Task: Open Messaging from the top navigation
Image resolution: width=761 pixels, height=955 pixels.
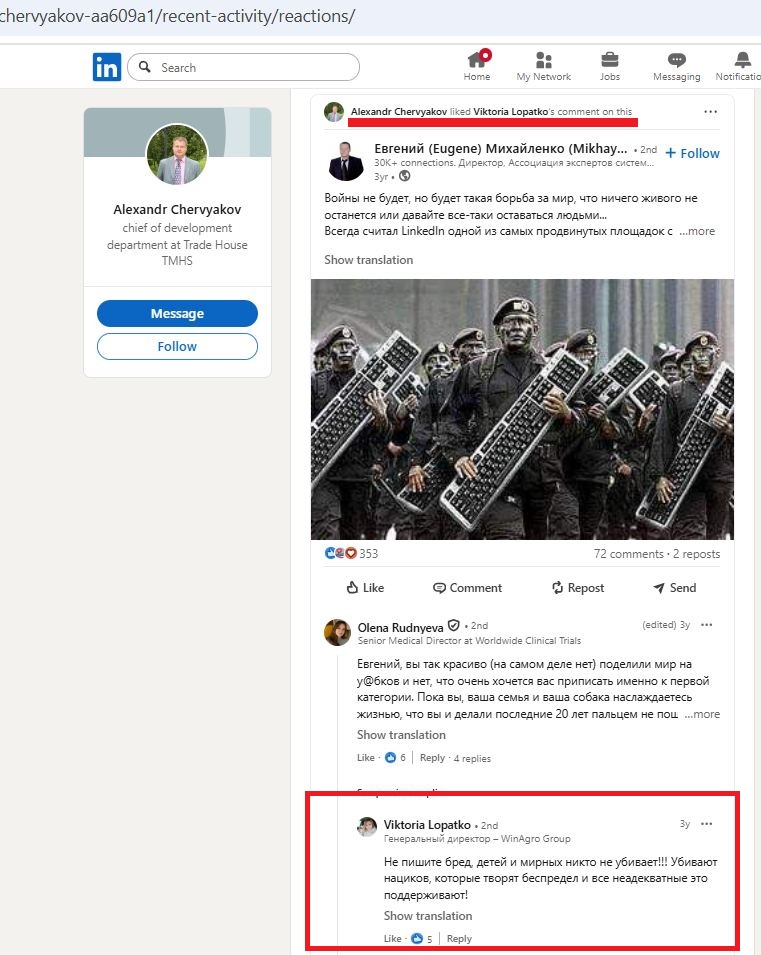Action: (677, 66)
